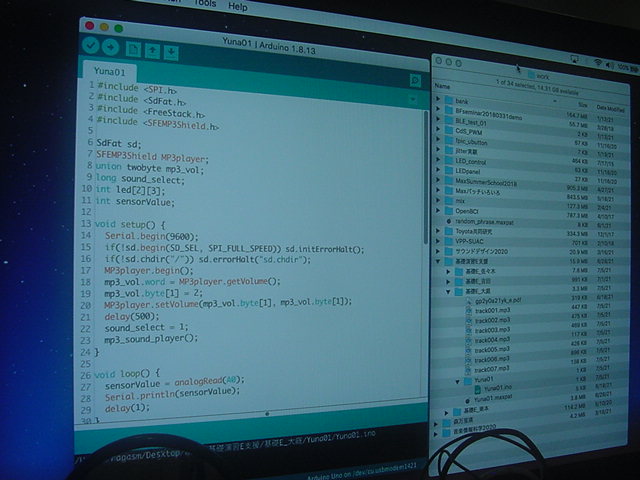Image resolution: width=640 pixels, height=480 pixels.
Task: Select track001.mp3 file icon
Action: coord(469,311)
